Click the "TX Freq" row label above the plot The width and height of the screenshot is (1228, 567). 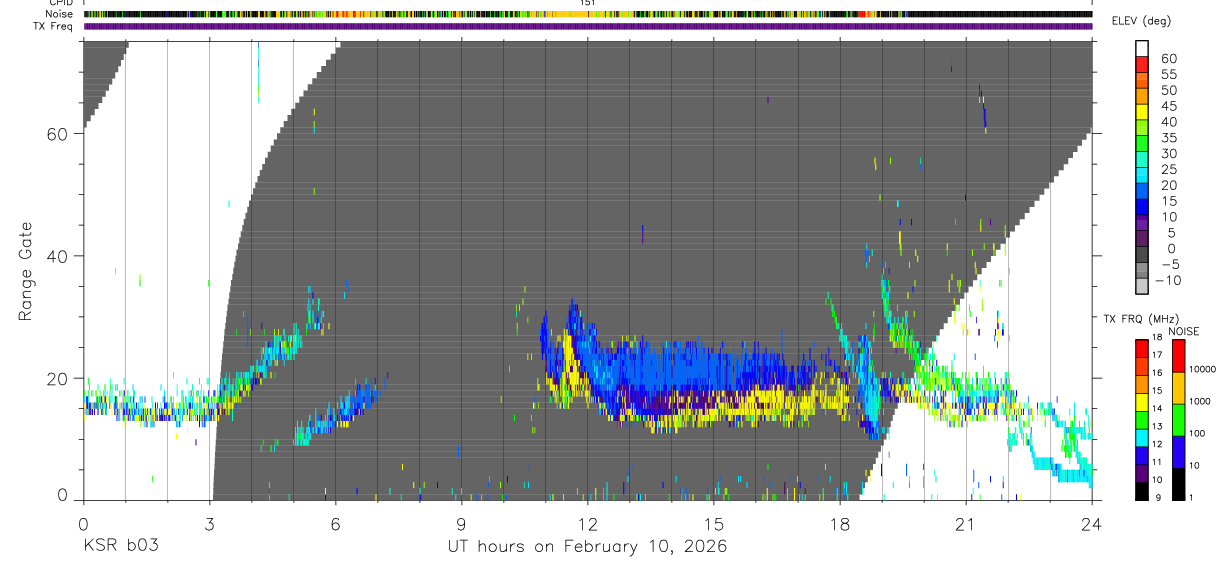pyautogui.click(x=55, y=25)
